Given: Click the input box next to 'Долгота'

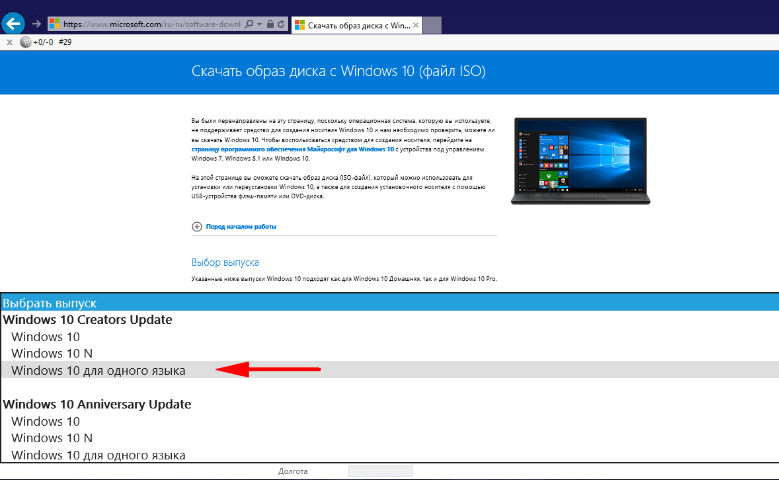Looking at the screenshot, I should (380, 471).
